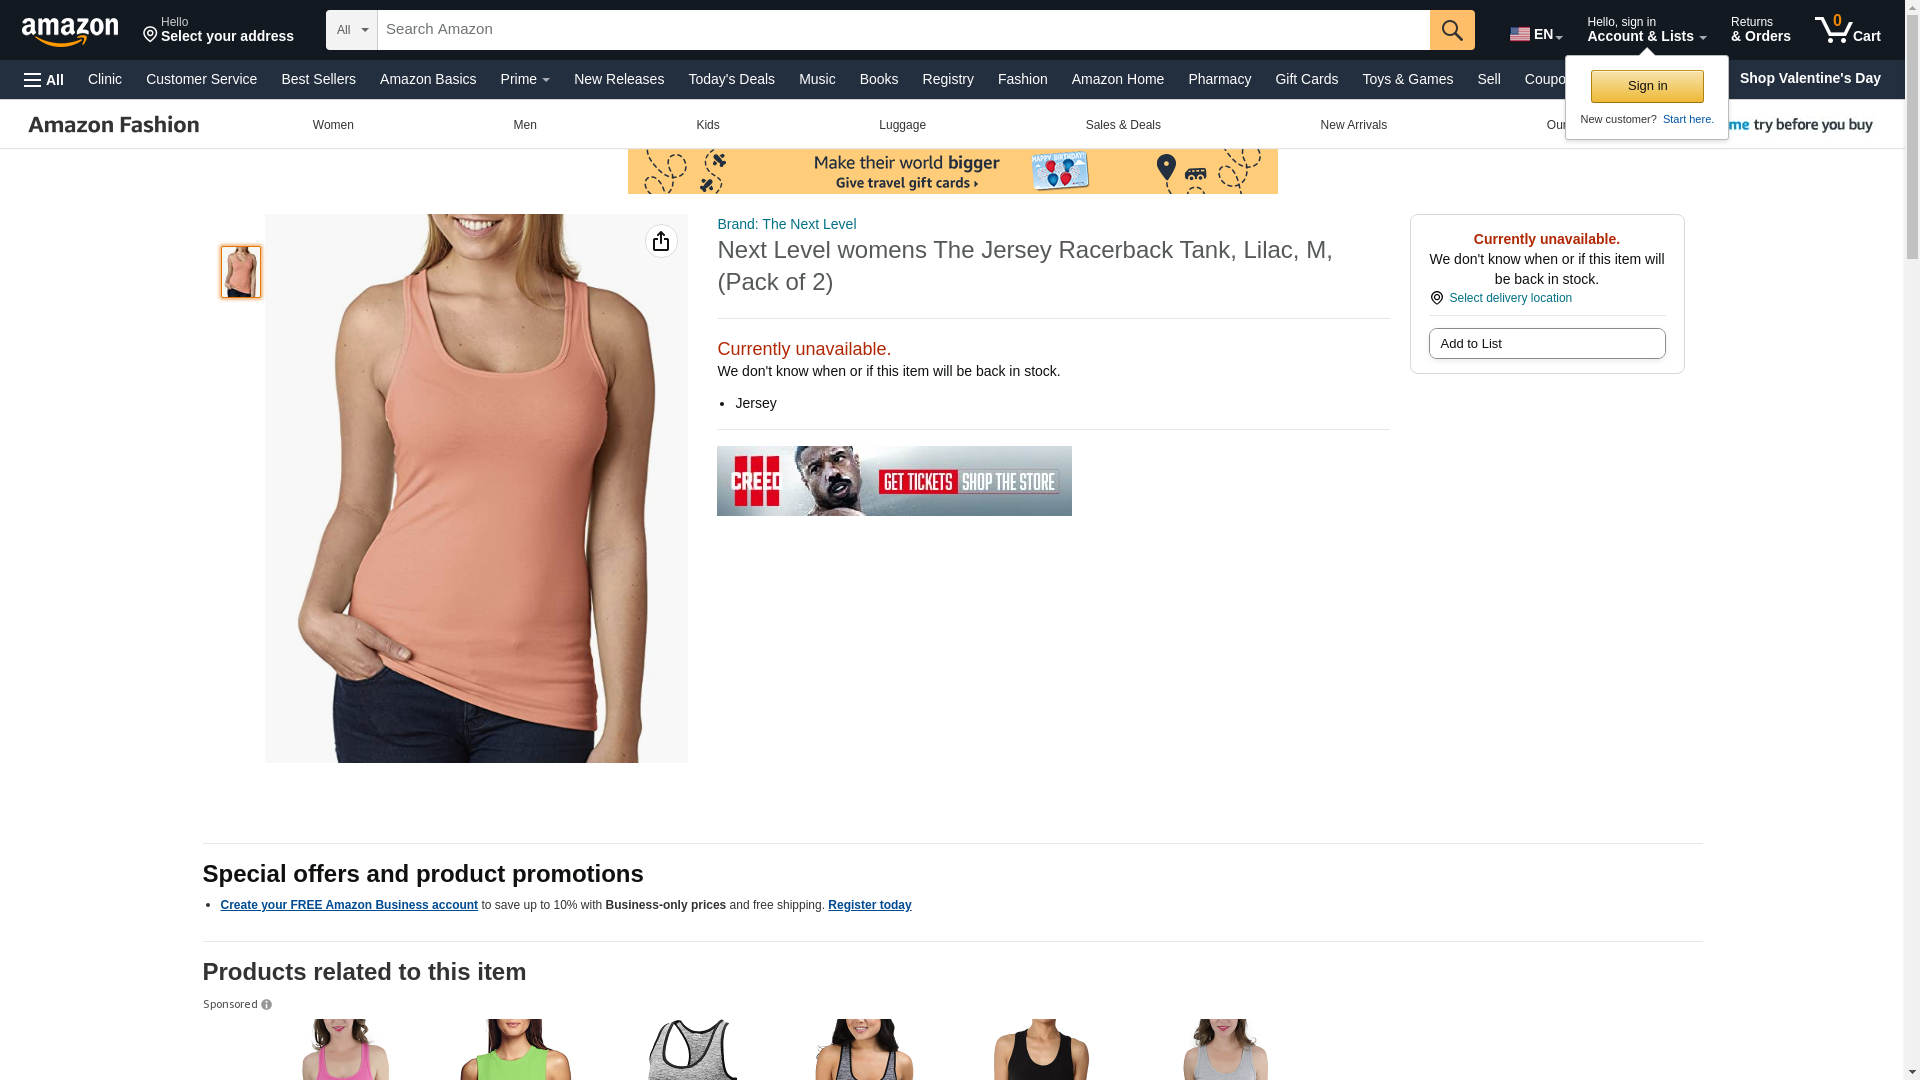Click Select delivery location link
The image size is (1920, 1080).
pyautogui.click(x=1510, y=298)
